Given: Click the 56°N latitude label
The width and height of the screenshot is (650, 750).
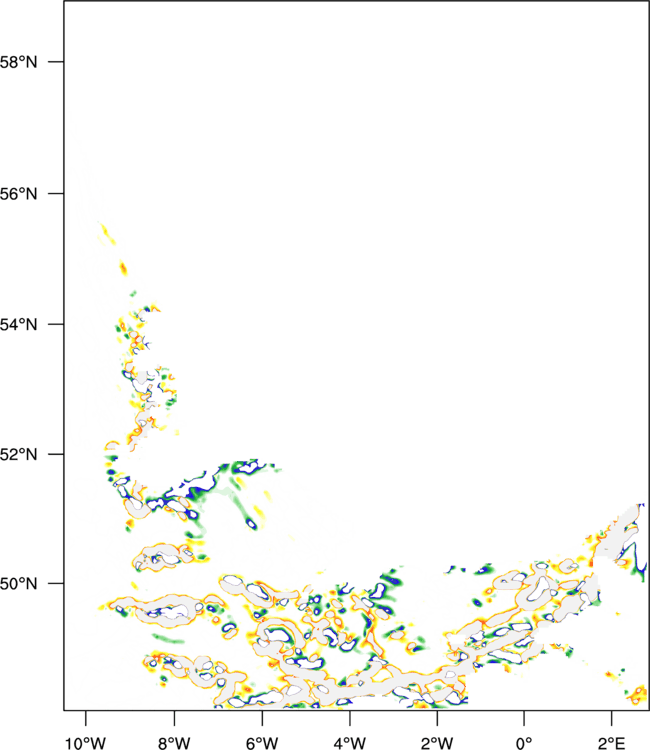Looking at the screenshot, I should (18, 194).
